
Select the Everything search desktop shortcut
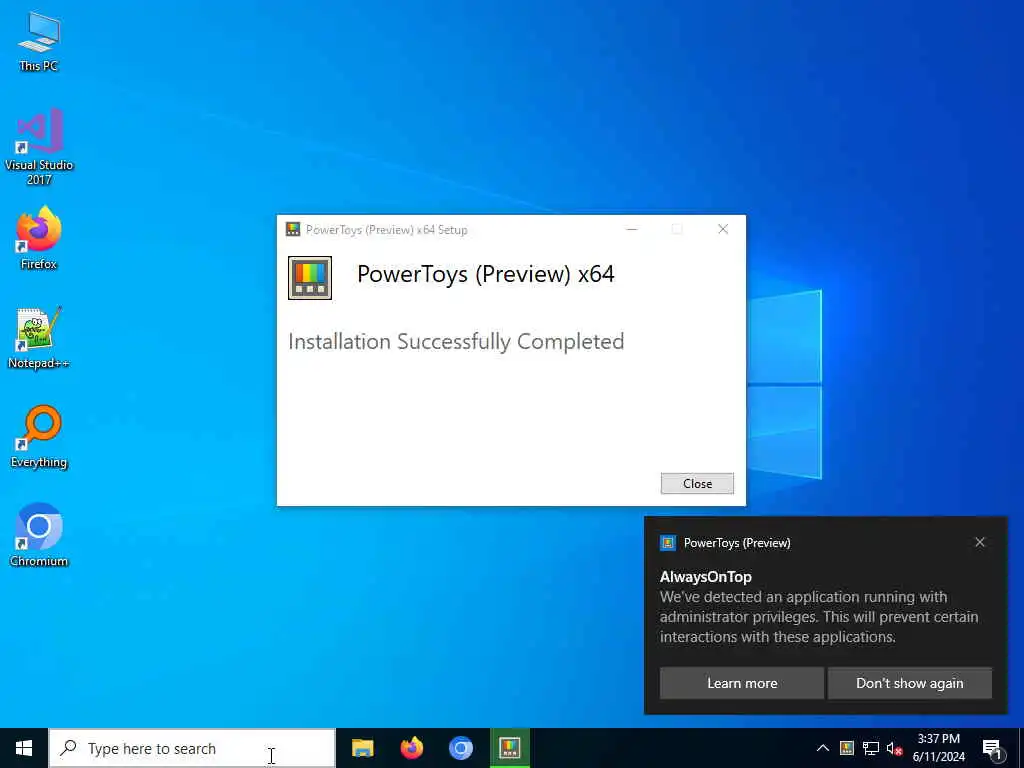click(39, 436)
